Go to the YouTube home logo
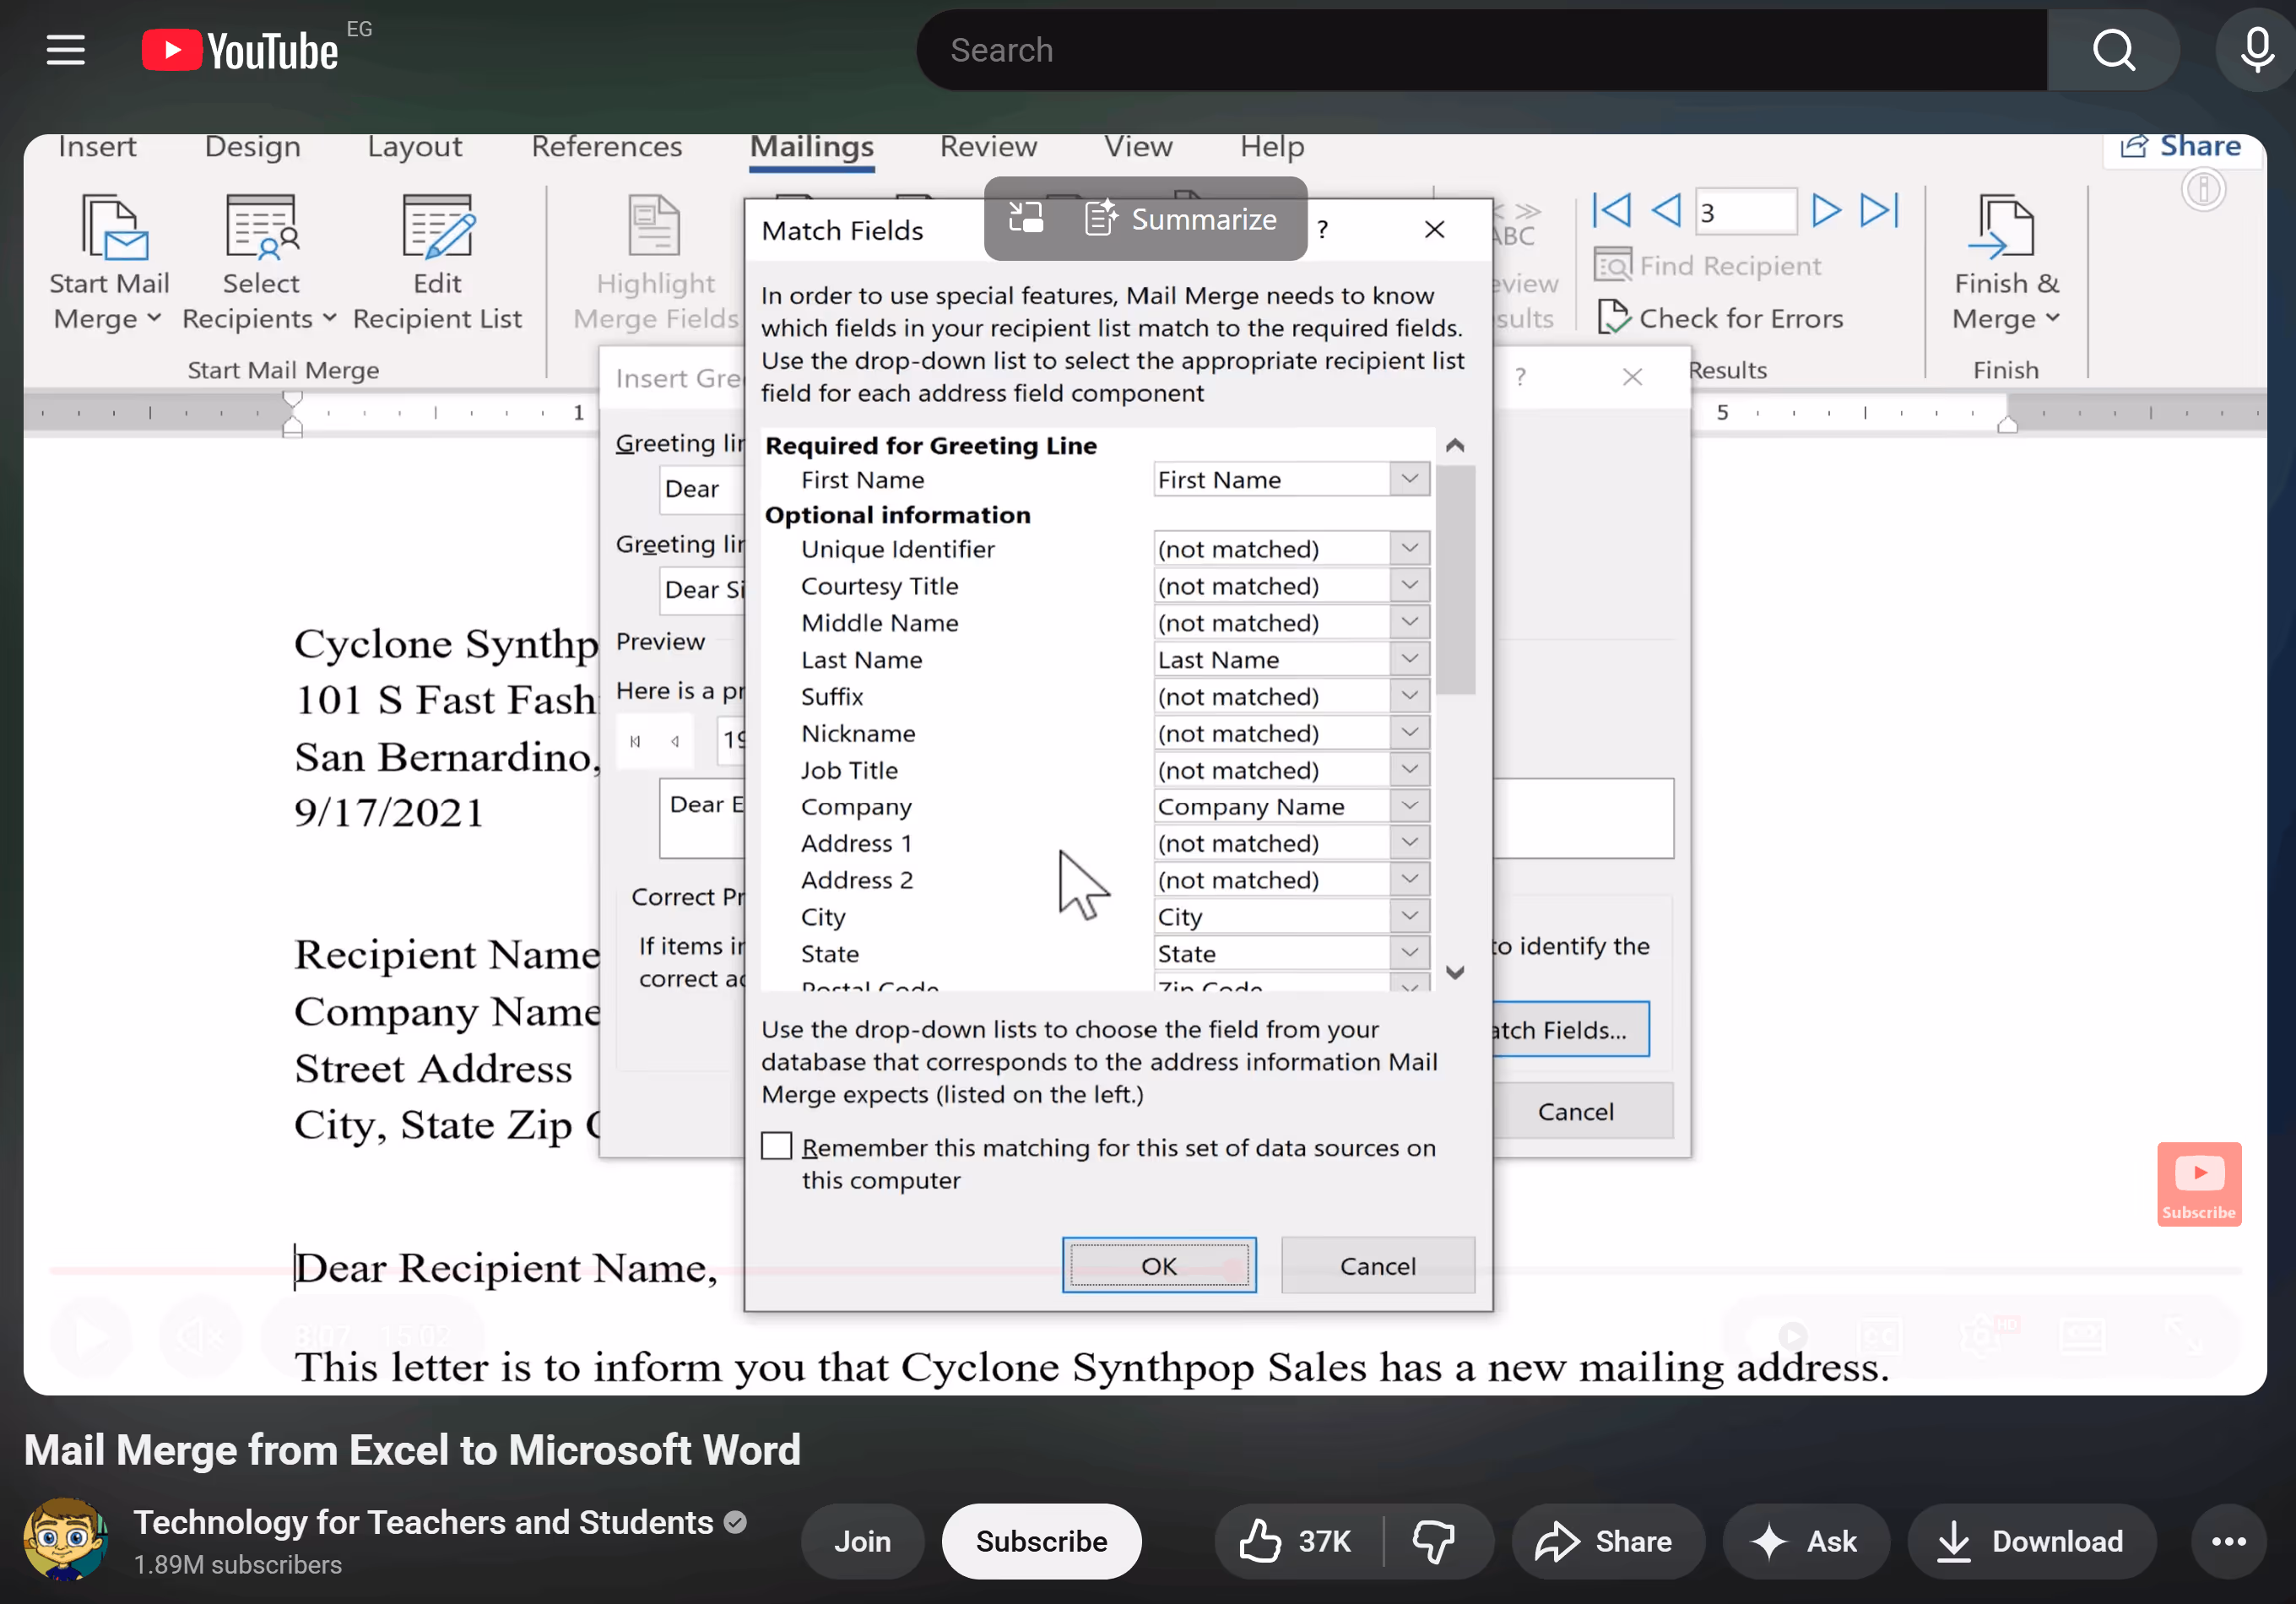This screenshot has width=2296, height=1604. (240, 50)
